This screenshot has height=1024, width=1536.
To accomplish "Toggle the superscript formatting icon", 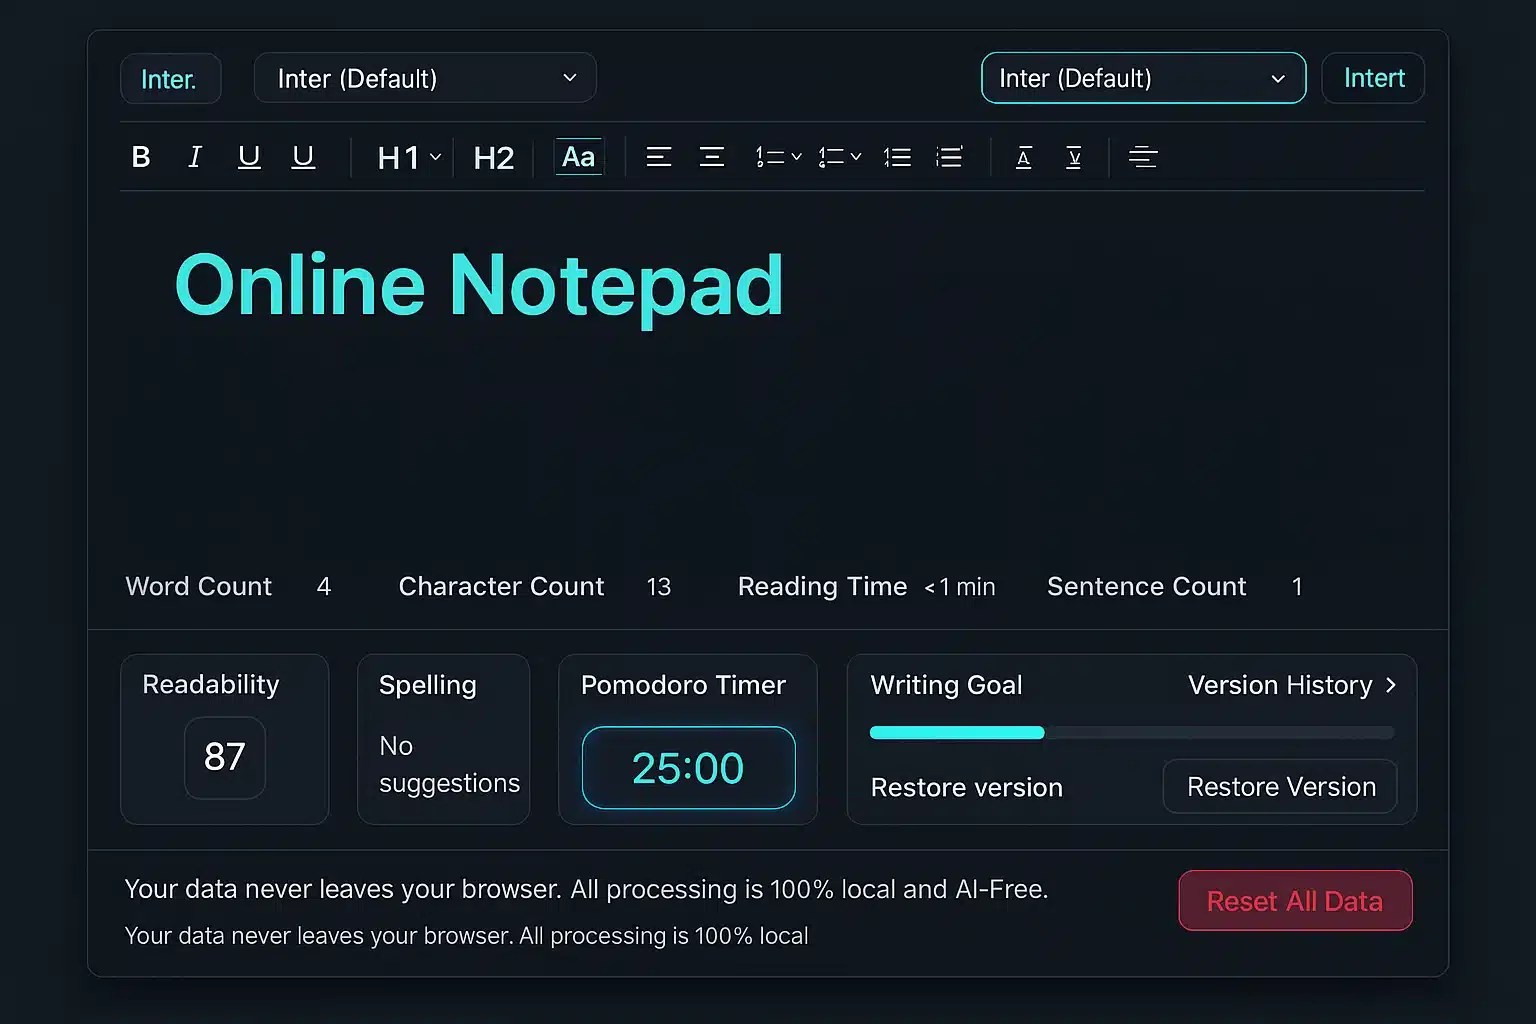I will pos(1023,156).
